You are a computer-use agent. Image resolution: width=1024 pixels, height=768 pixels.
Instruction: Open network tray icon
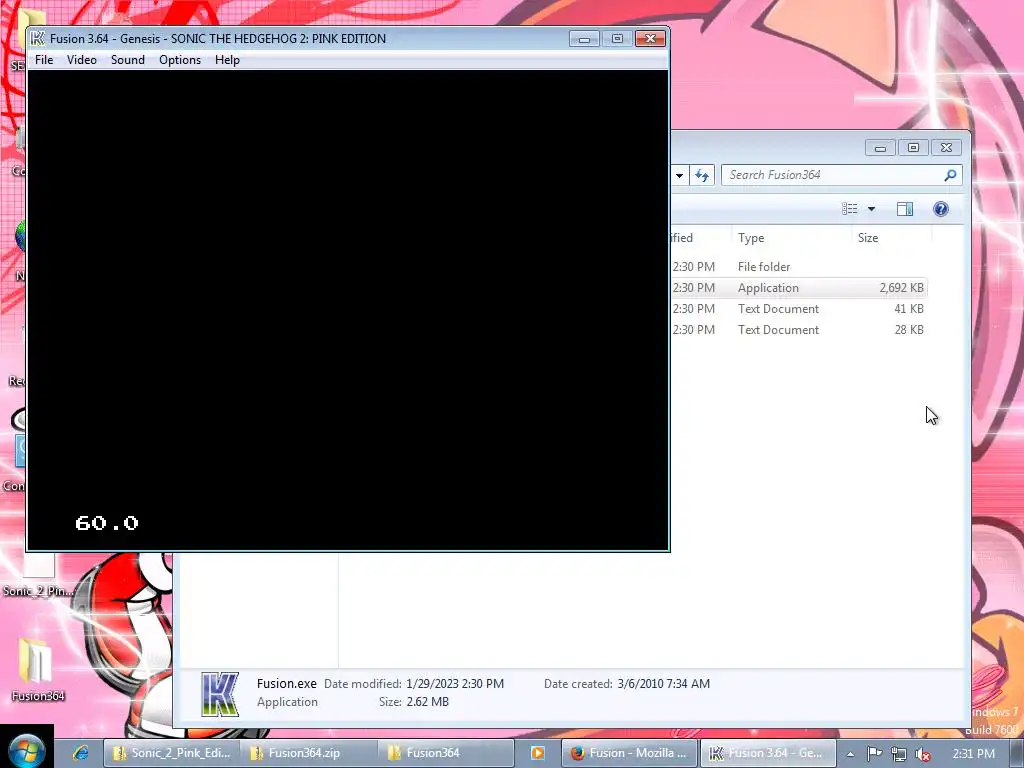pos(899,754)
